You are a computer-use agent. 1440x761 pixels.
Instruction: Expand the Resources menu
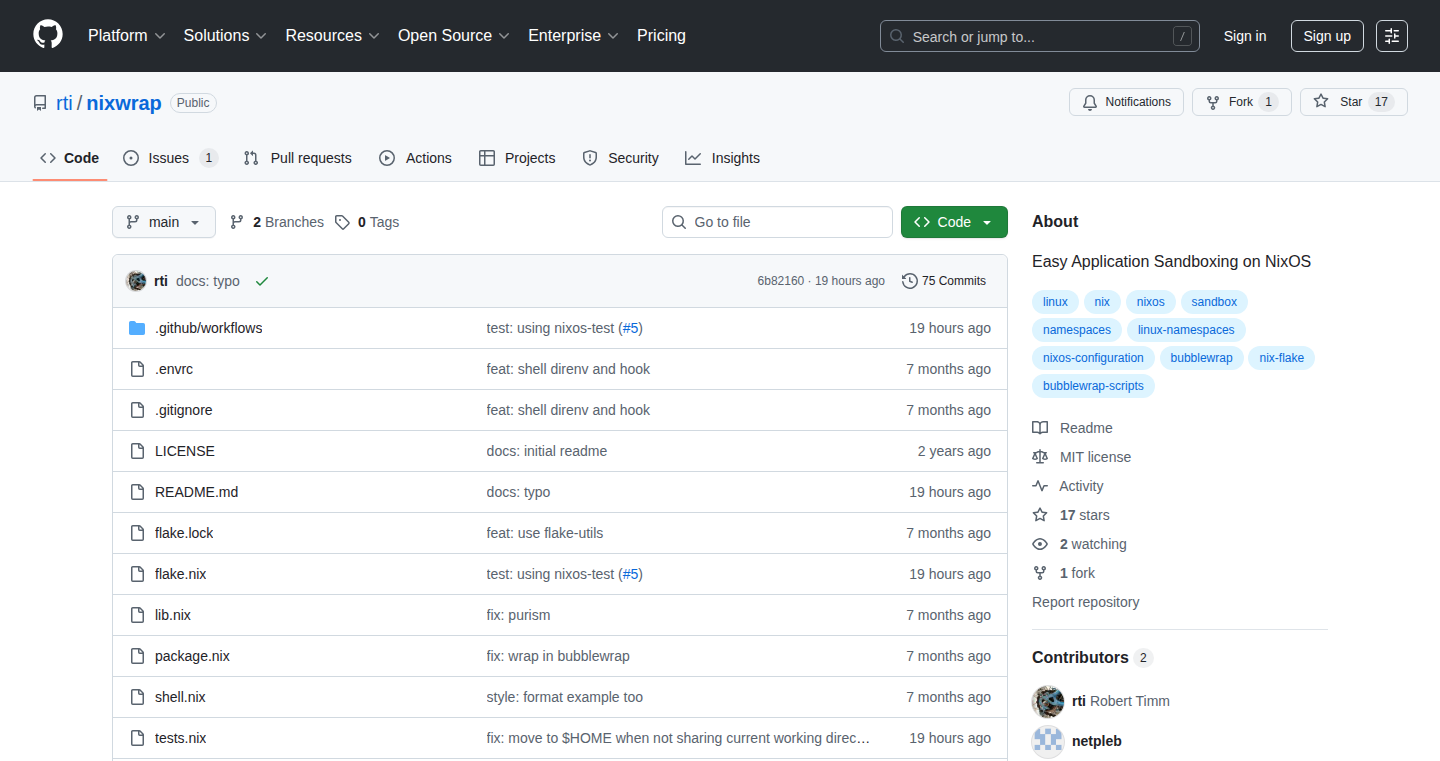coord(332,35)
